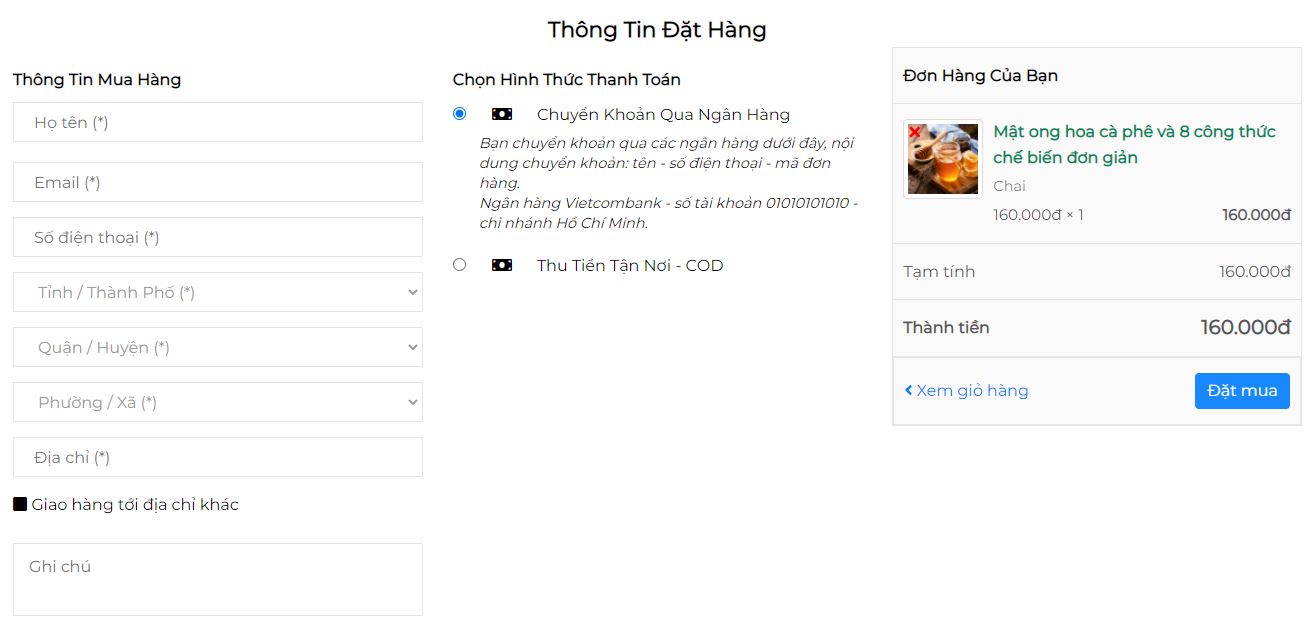This screenshot has height=626, width=1312.
Task: Go back via Xem giỏ hàng link
Action: pos(972,390)
